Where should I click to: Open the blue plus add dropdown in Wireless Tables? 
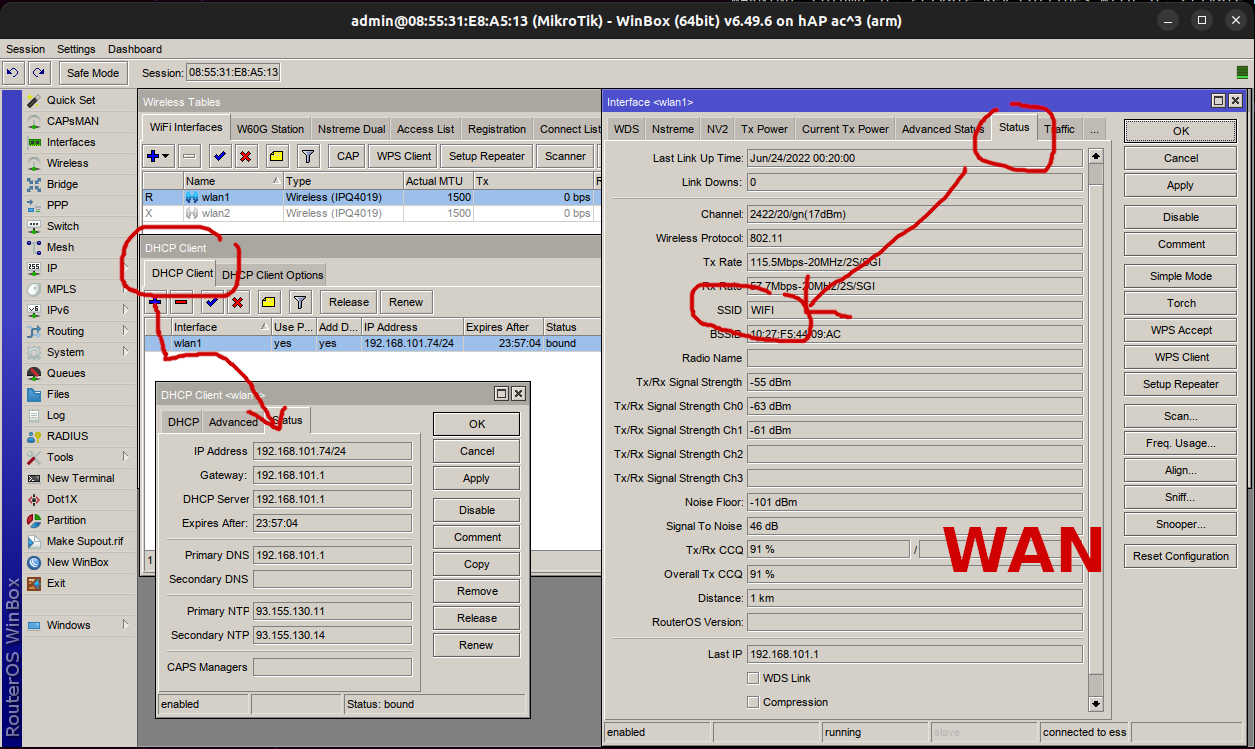(x=158, y=156)
